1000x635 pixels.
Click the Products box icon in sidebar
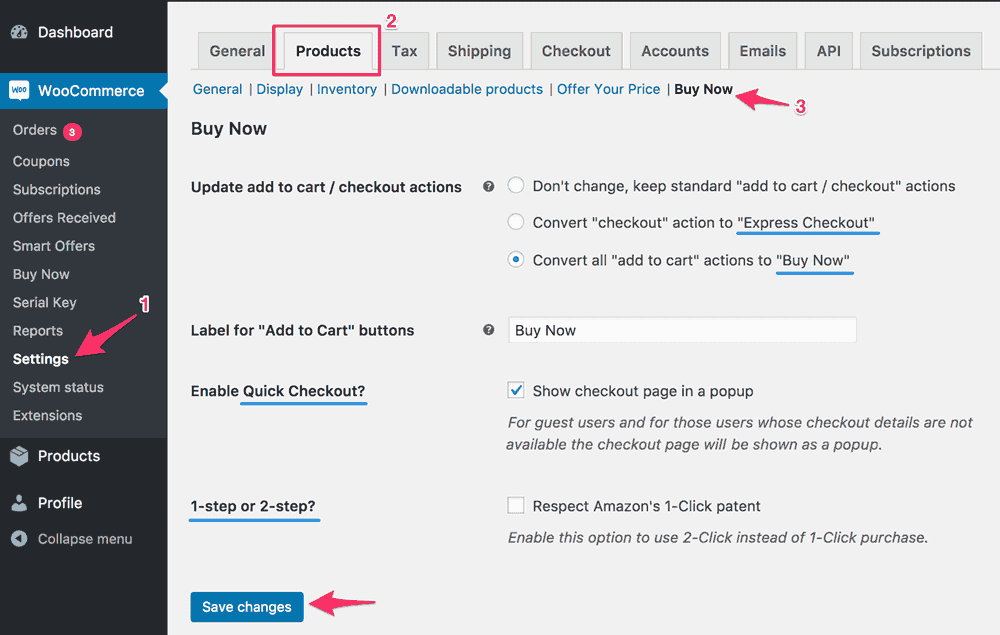pyautogui.click(x=20, y=456)
